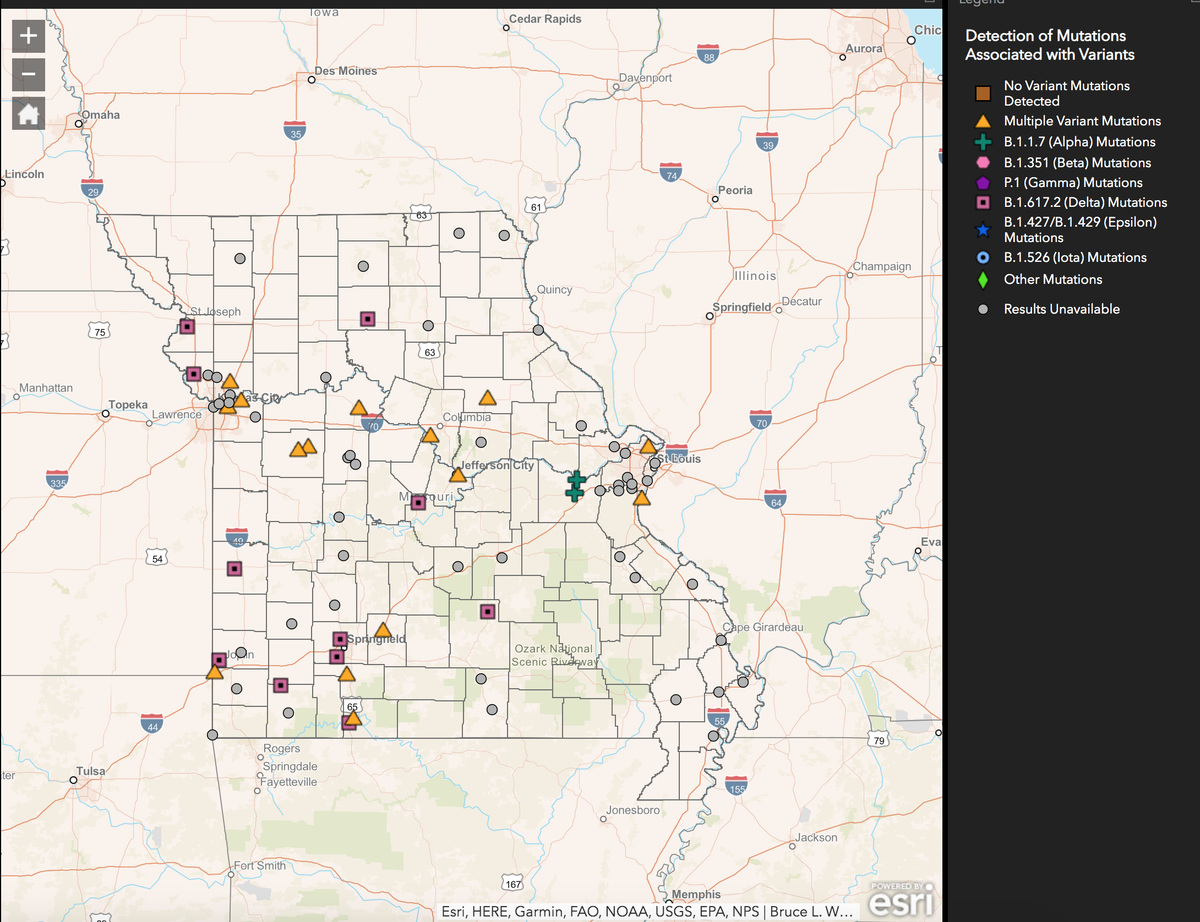Zoom in using the plus button
This screenshot has width=1200, height=922.
(x=28, y=37)
